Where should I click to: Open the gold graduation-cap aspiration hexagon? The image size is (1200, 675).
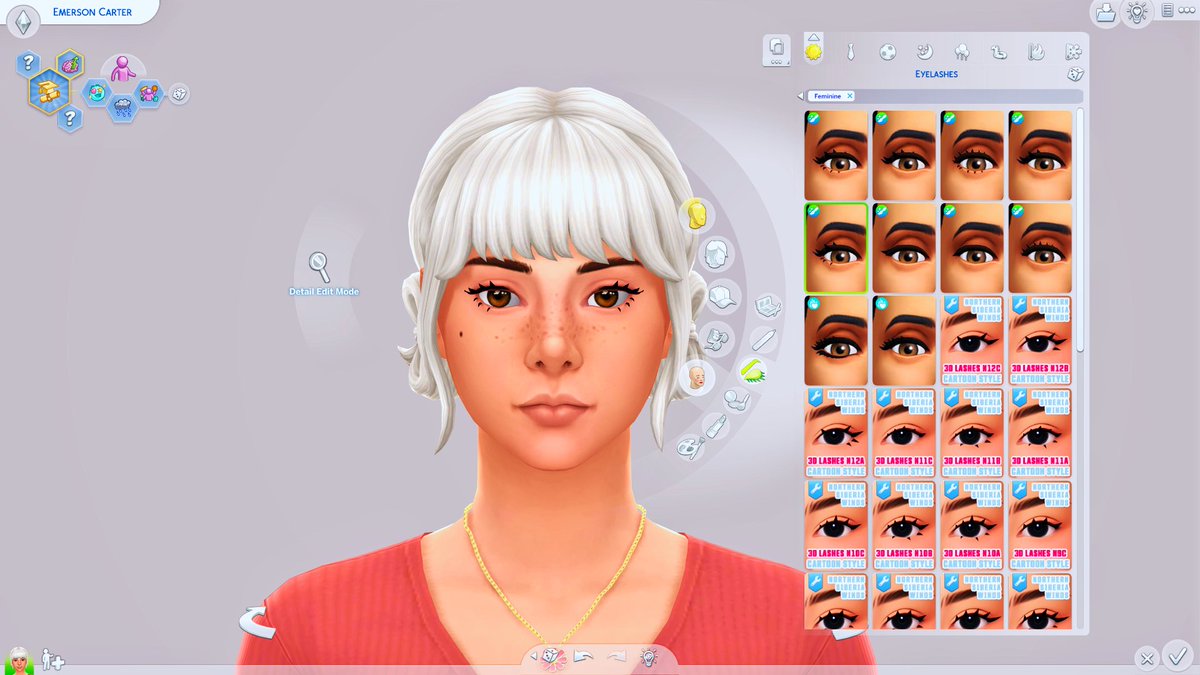(49, 92)
